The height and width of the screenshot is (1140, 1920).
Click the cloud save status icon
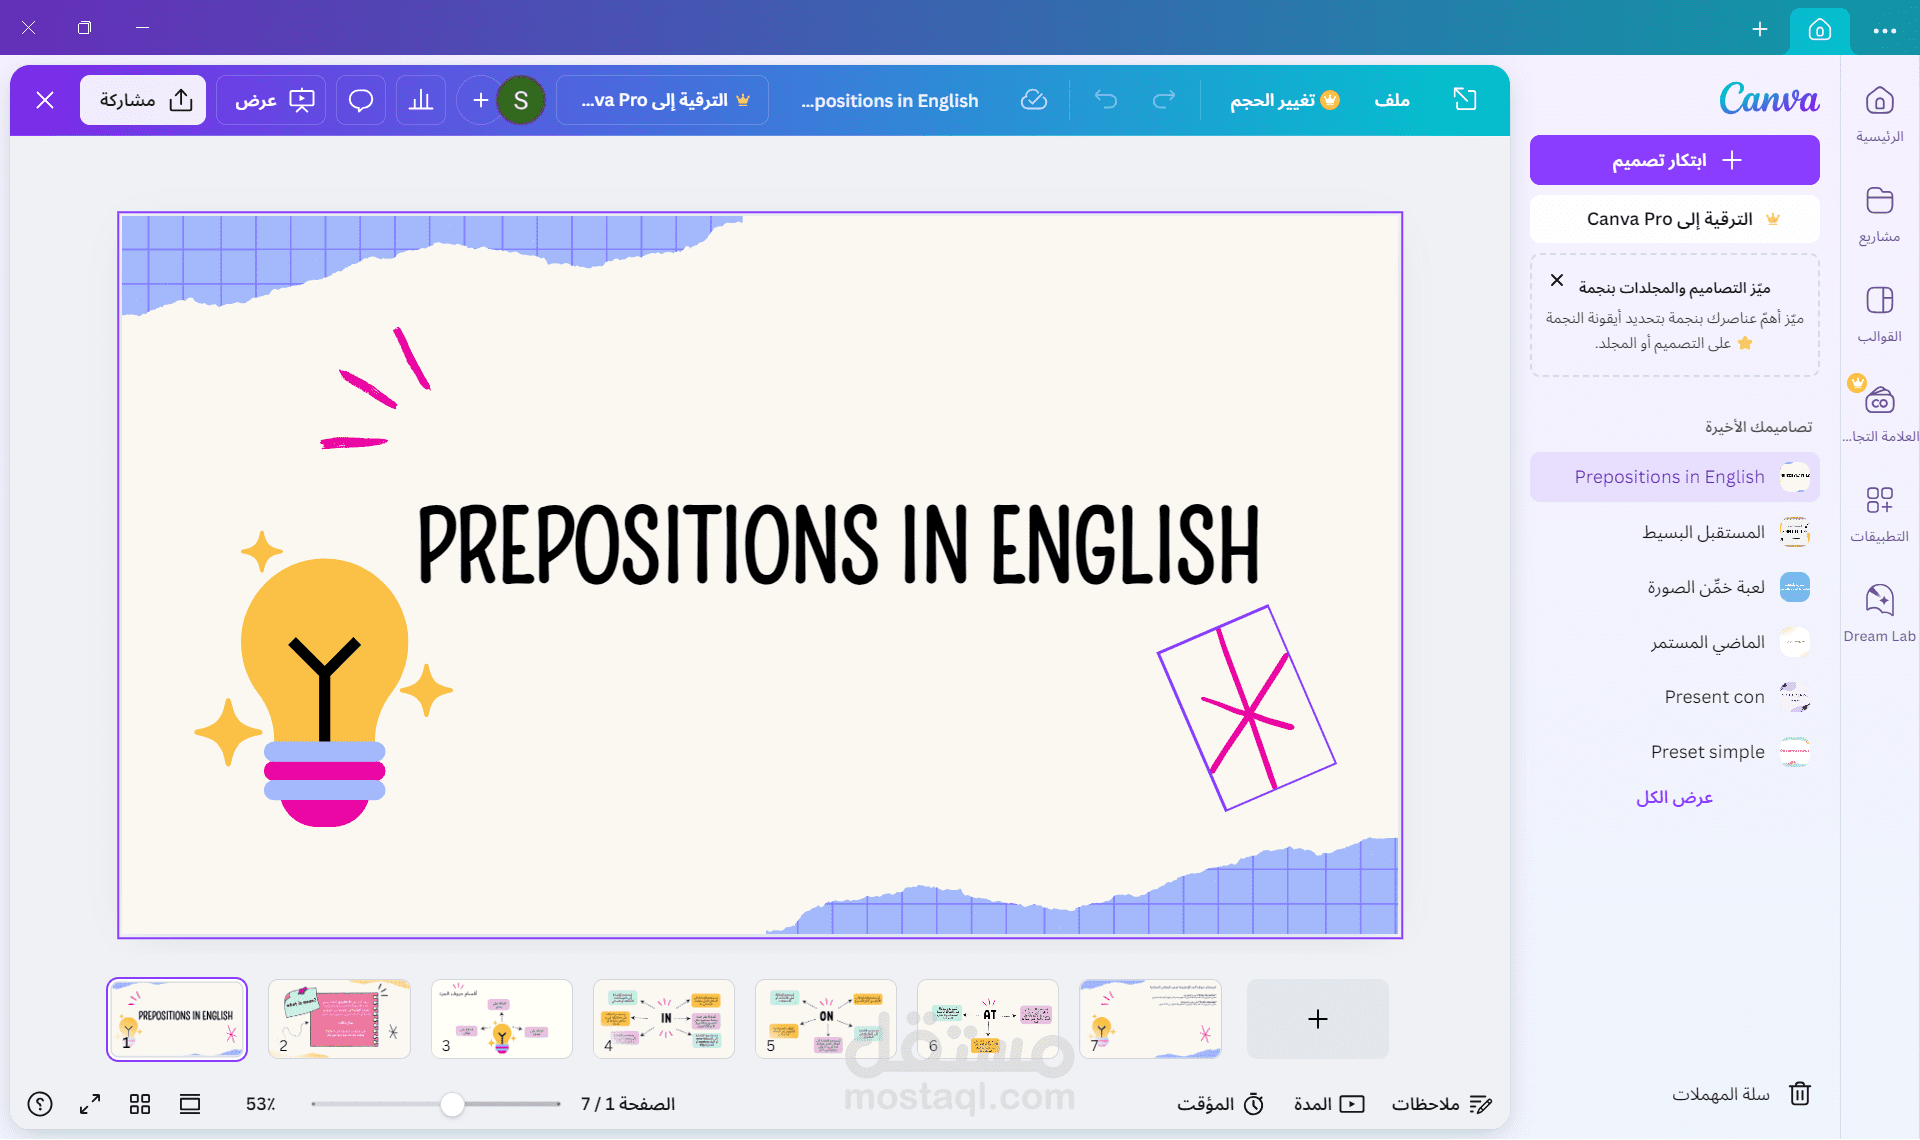[1034, 100]
